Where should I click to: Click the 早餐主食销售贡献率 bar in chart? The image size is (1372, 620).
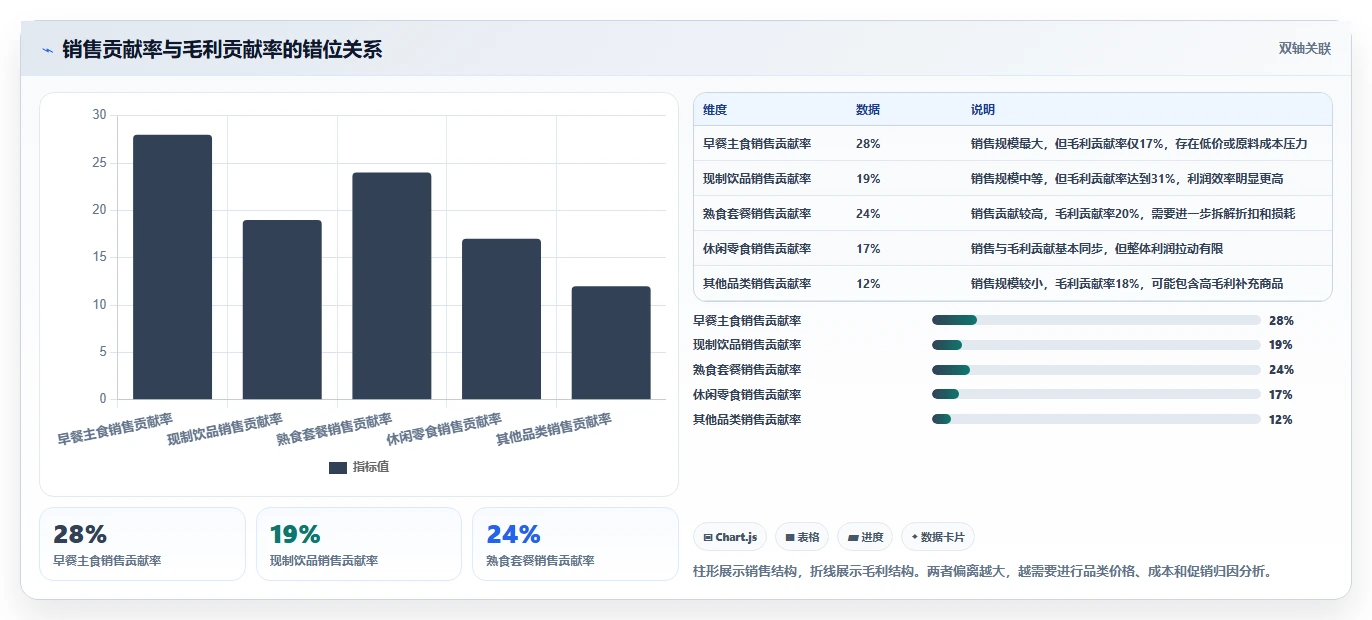point(172,267)
